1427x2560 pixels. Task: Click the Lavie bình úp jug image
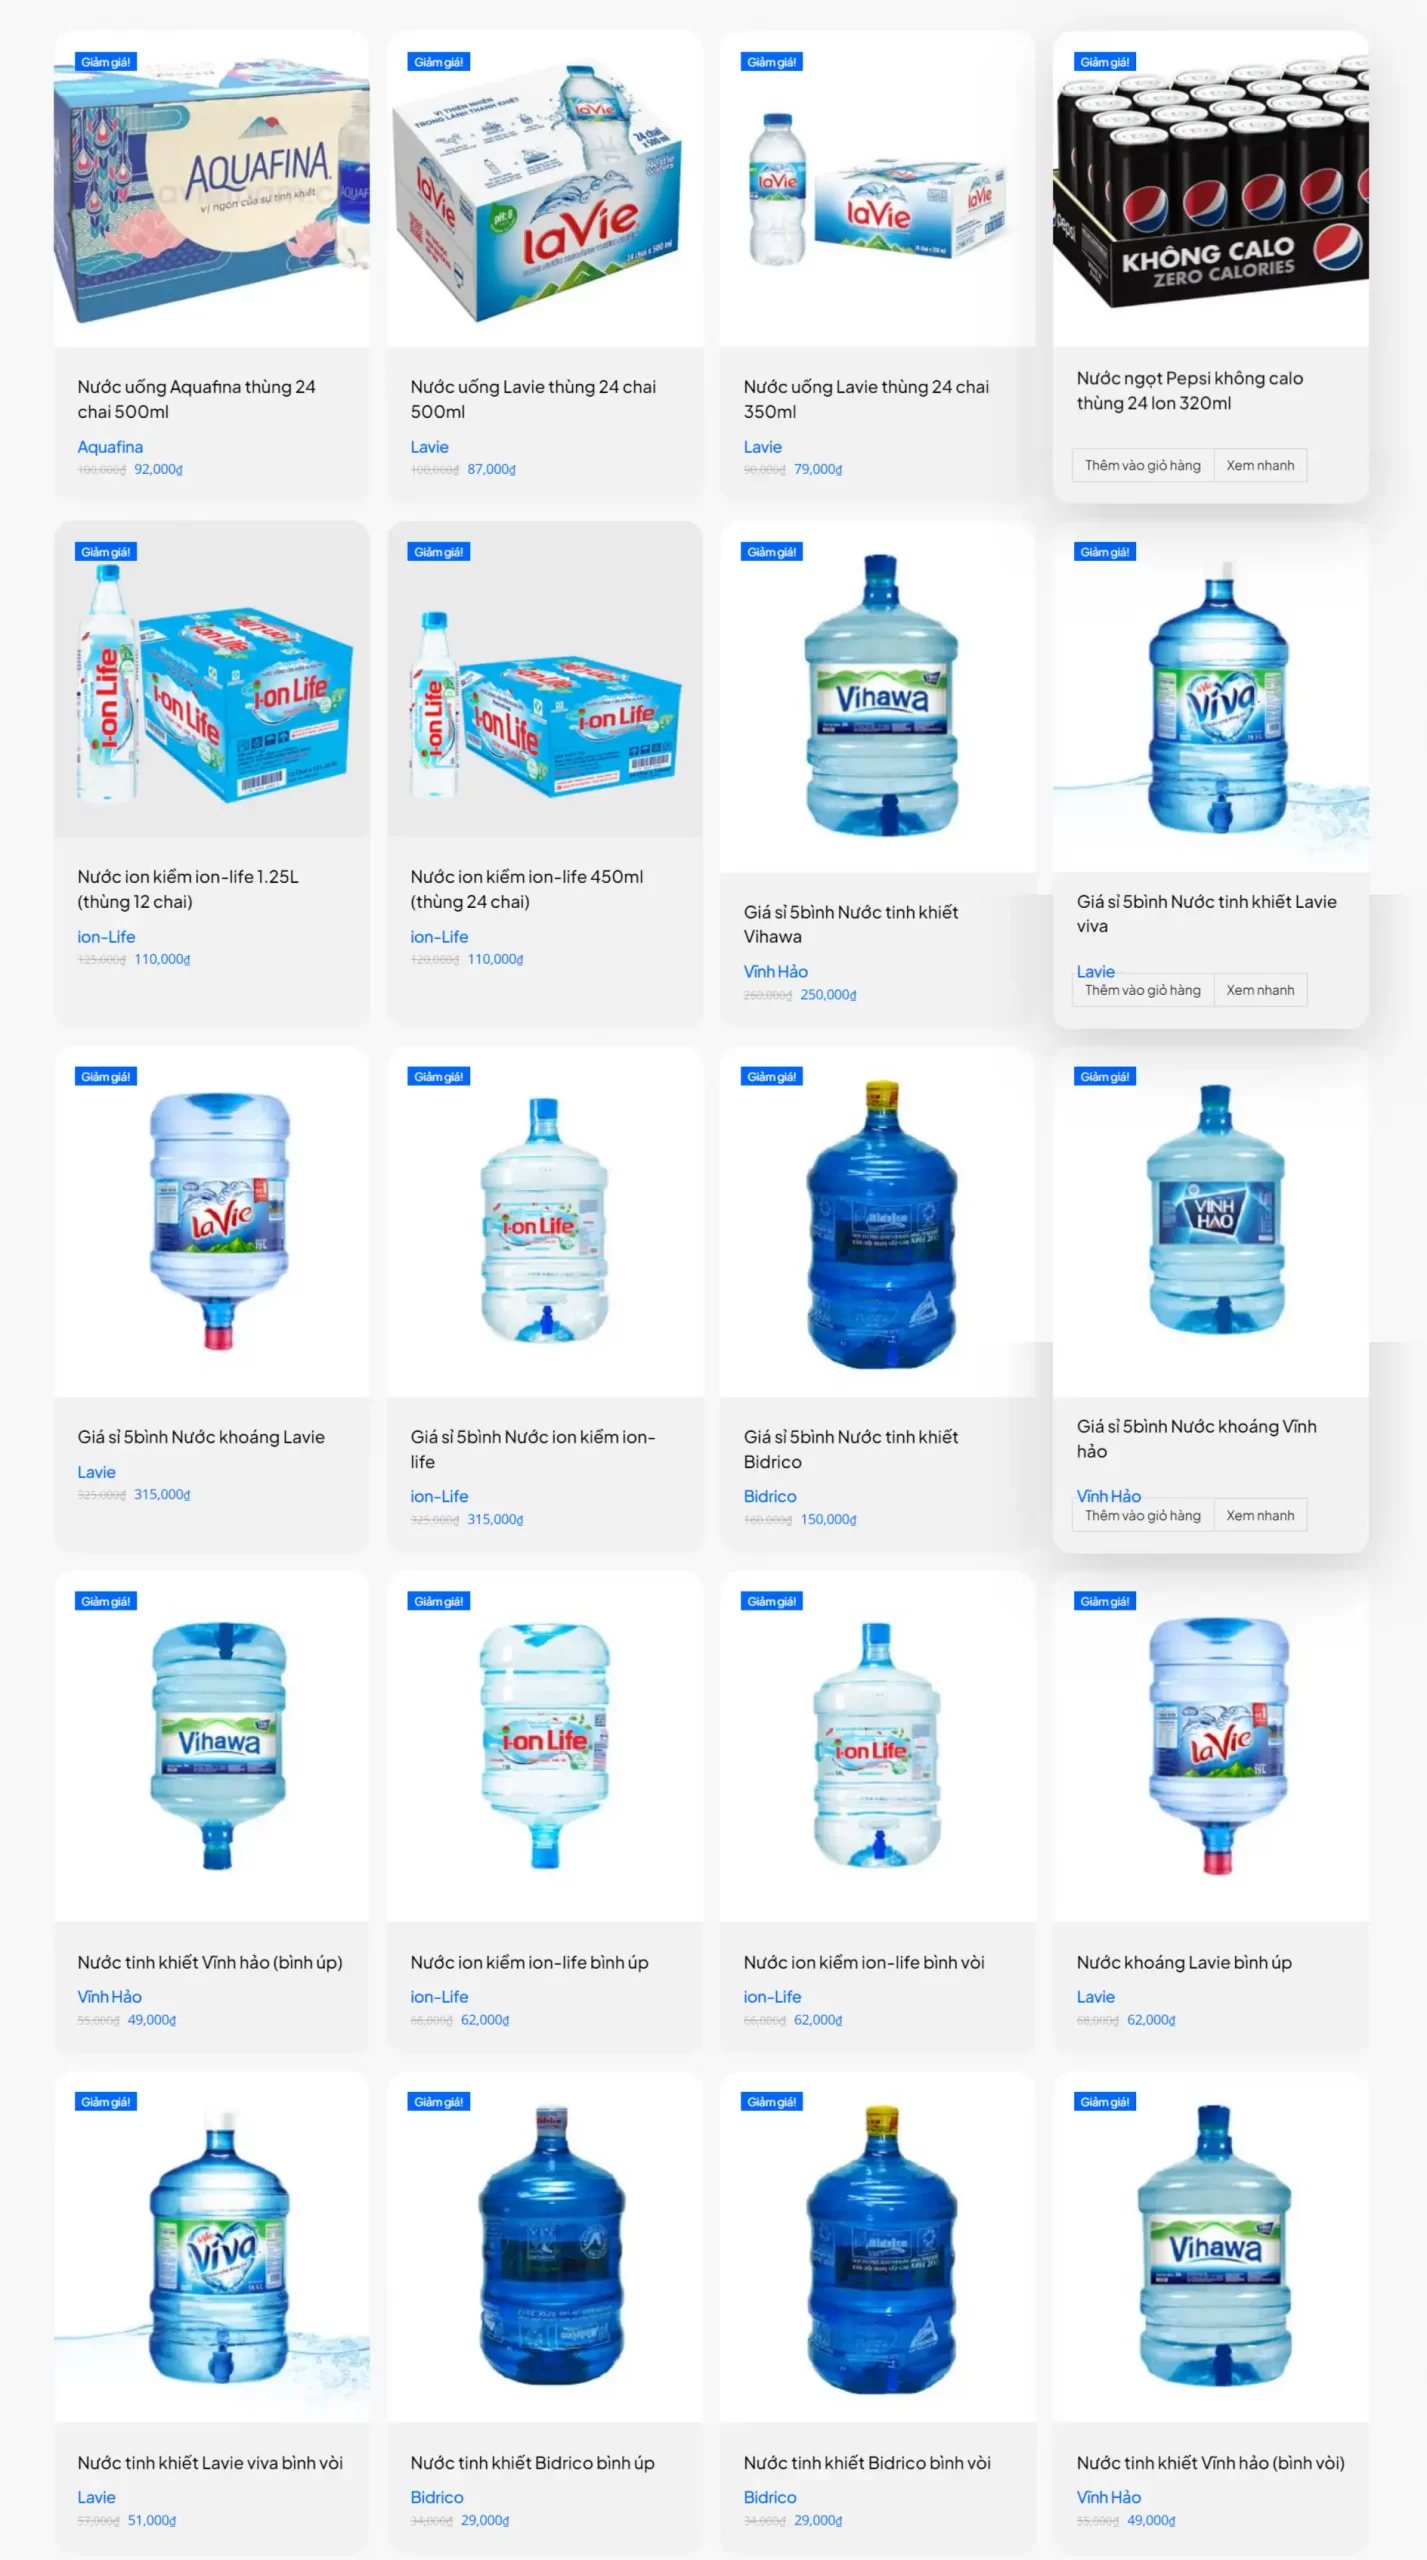pyautogui.click(x=1210, y=1746)
